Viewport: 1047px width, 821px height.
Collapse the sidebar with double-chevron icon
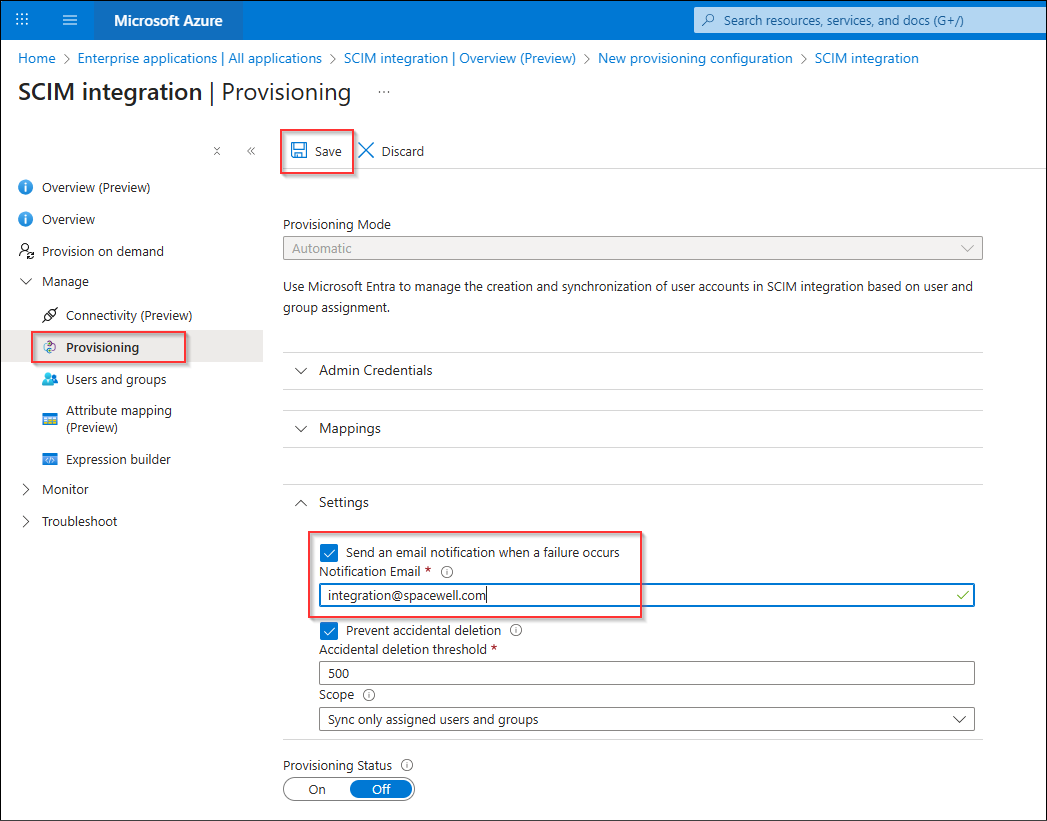pos(251,152)
